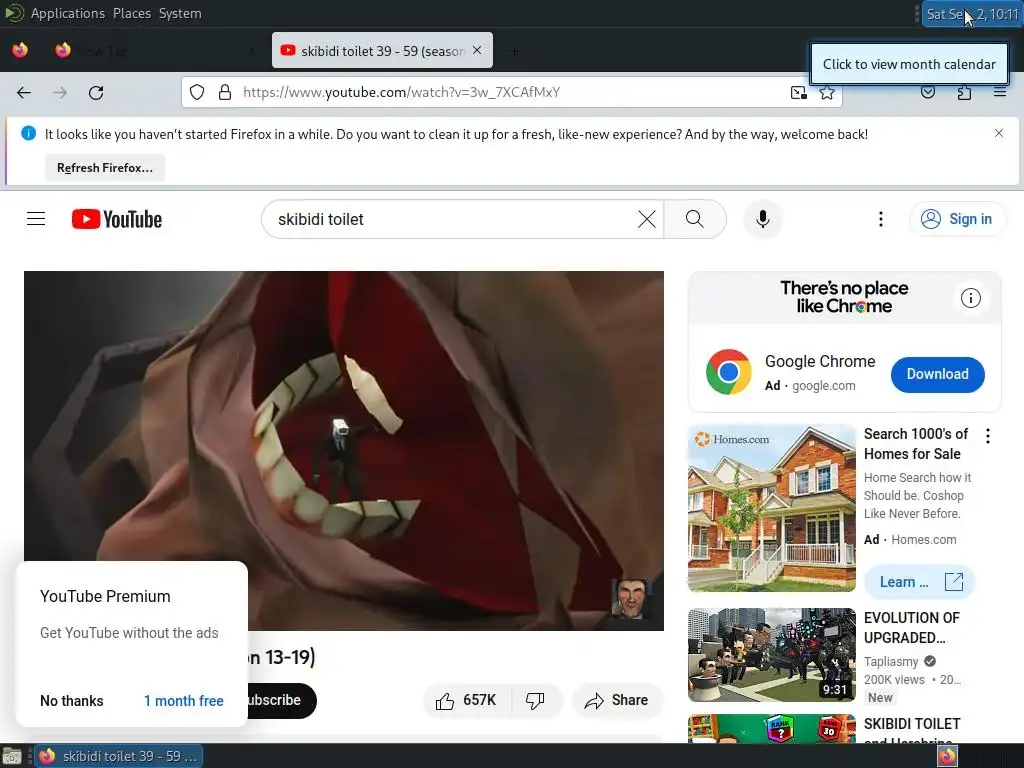This screenshot has height=768, width=1024.
Task: Go back with the browser back arrow
Action: point(24,93)
